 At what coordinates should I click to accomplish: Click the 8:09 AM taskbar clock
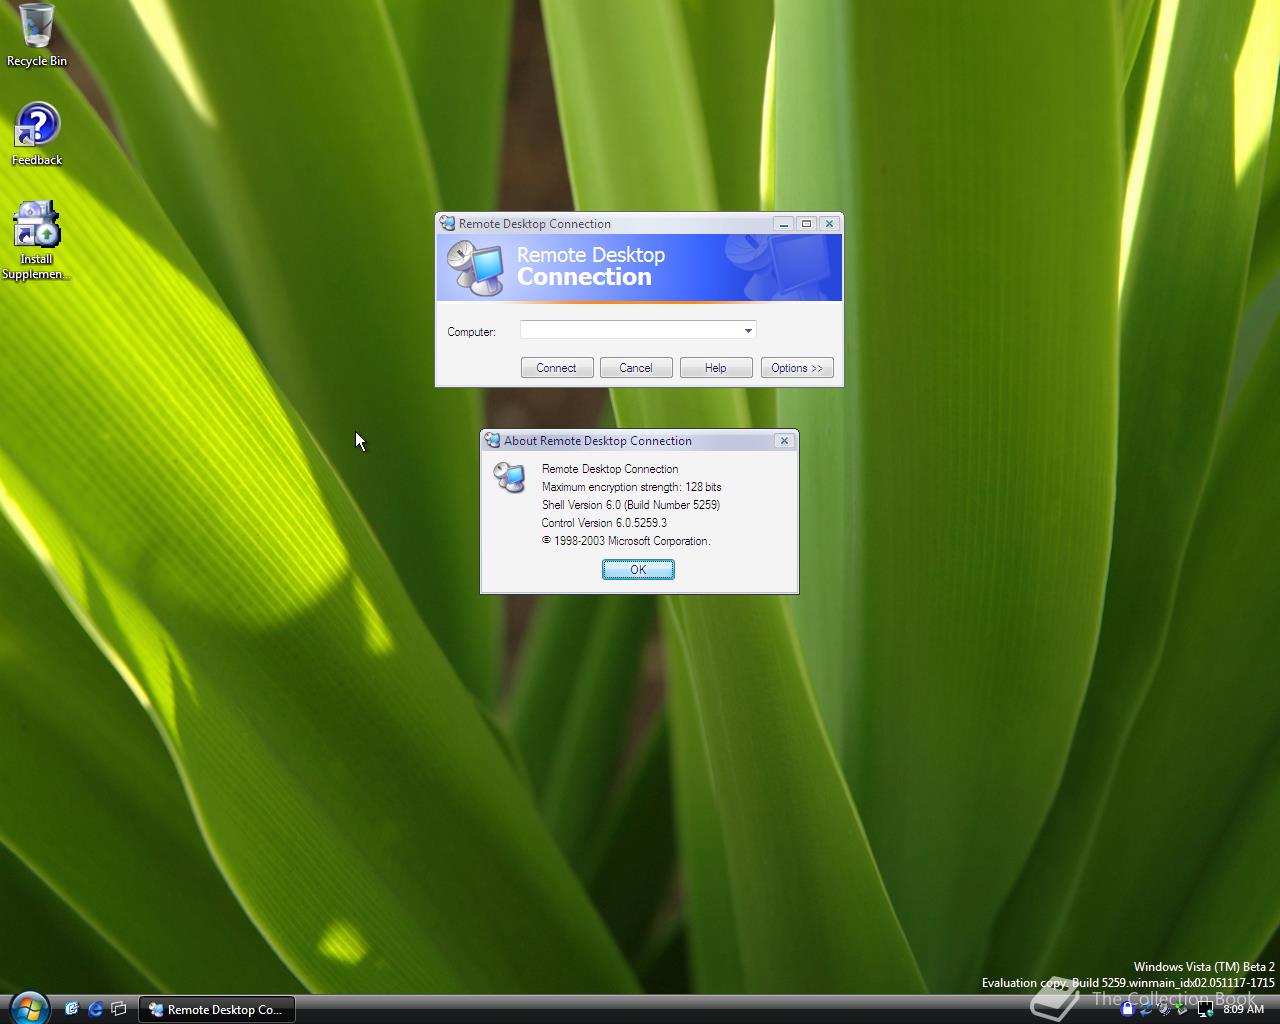[x=1244, y=1009]
